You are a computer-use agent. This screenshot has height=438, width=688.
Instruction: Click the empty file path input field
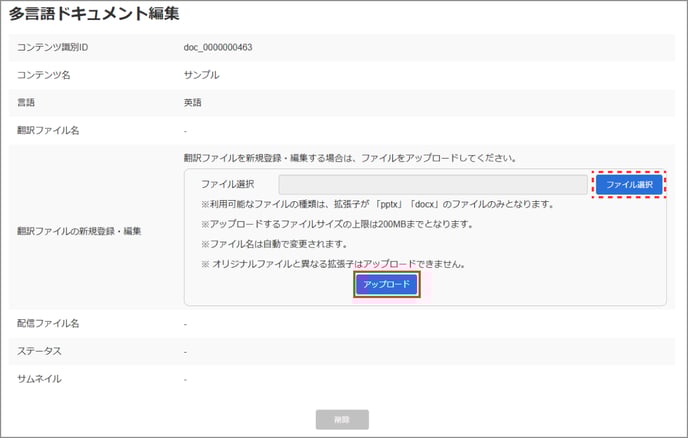(432, 185)
